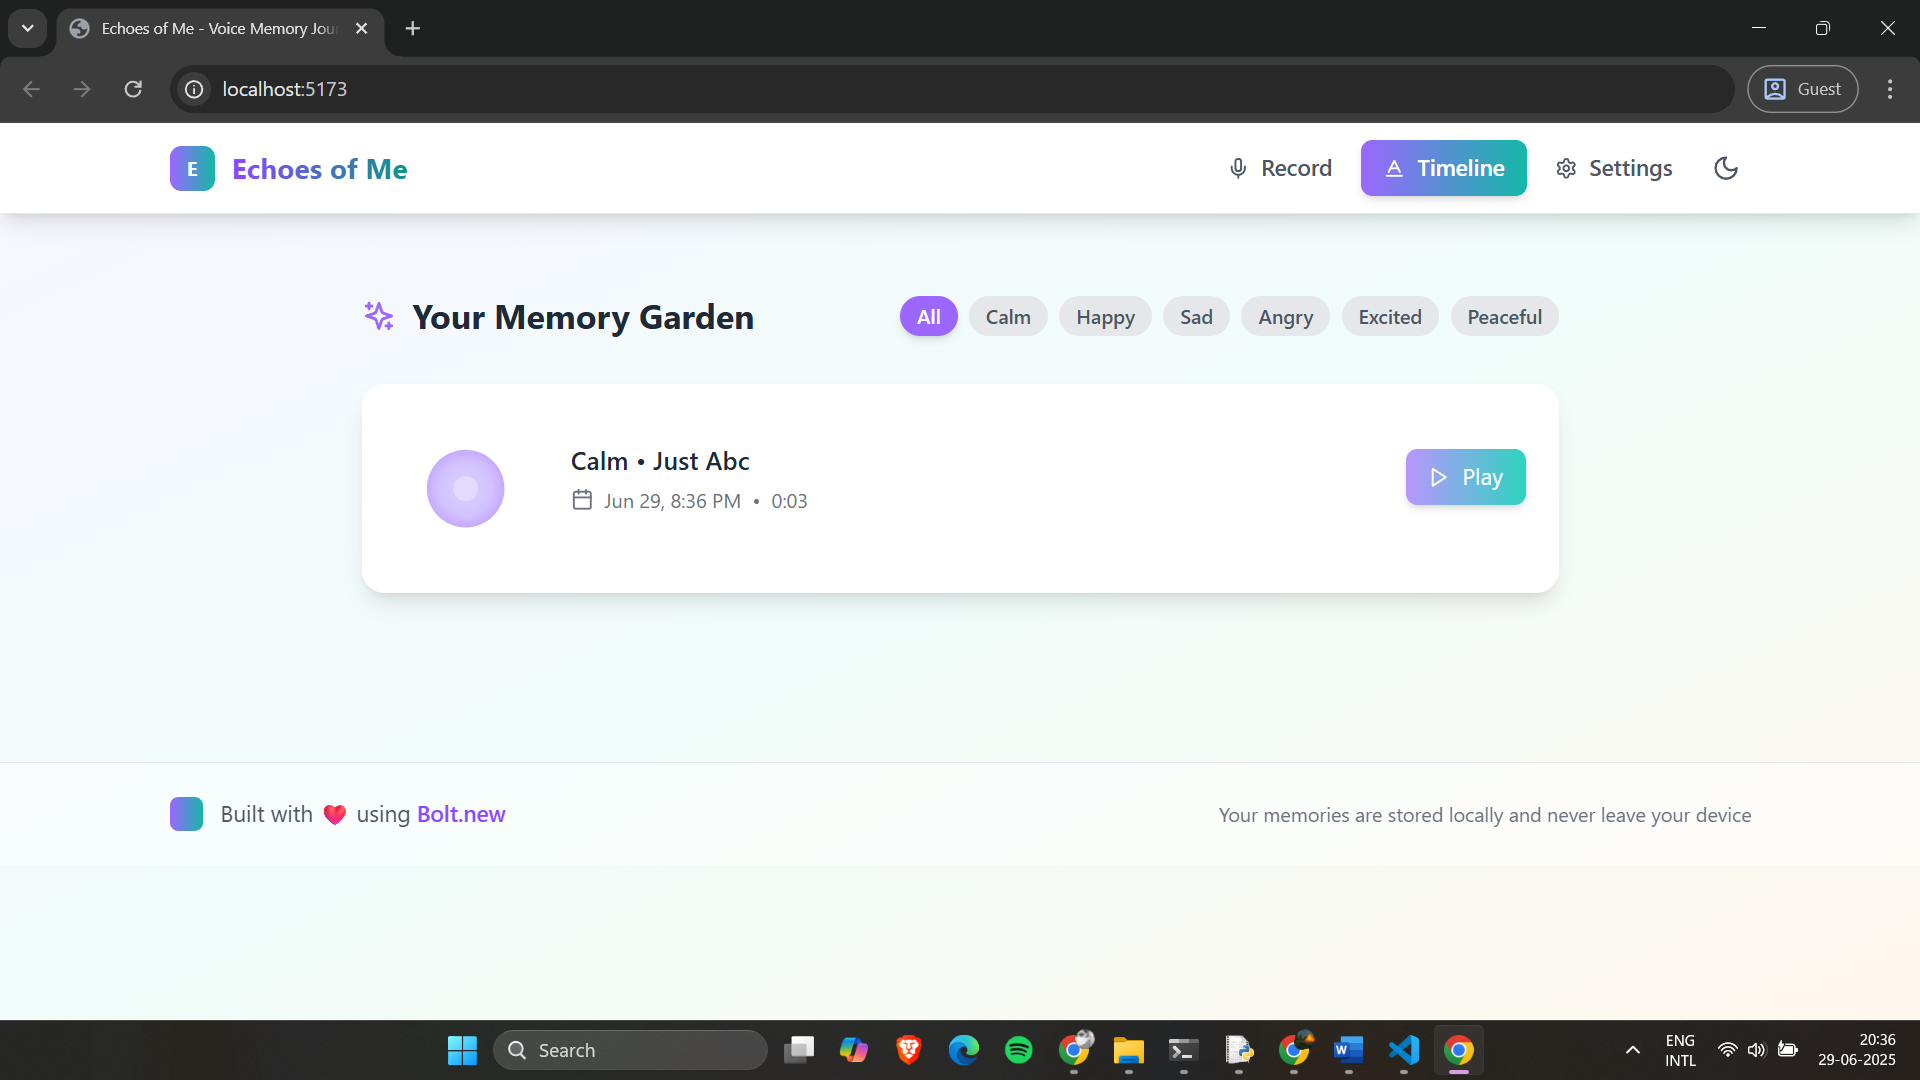This screenshot has height=1080, width=1920.
Task: Filter memories by Calm mood
Action: [1007, 317]
